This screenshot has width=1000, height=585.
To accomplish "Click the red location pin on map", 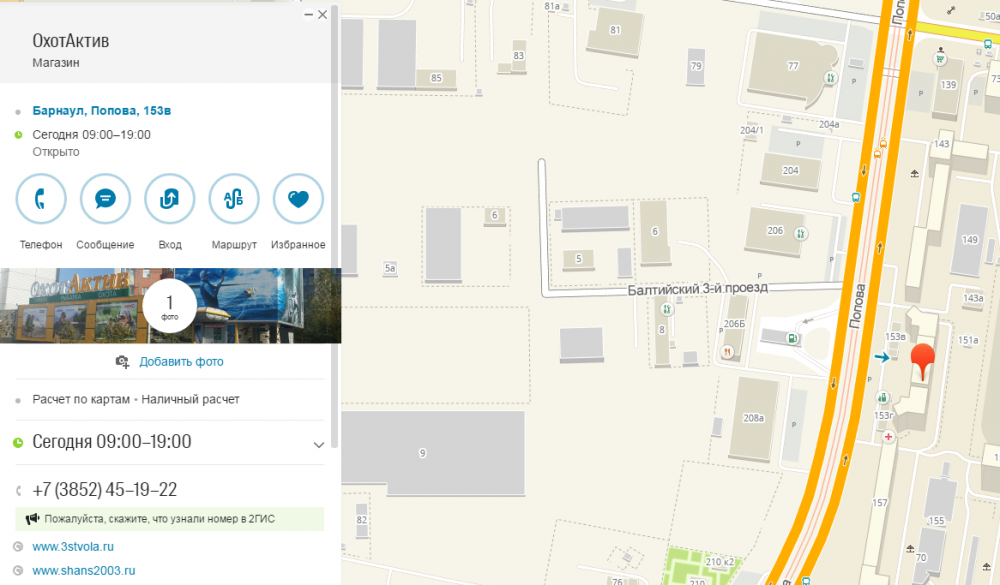I will pyautogui.click(x=921, y=360).
